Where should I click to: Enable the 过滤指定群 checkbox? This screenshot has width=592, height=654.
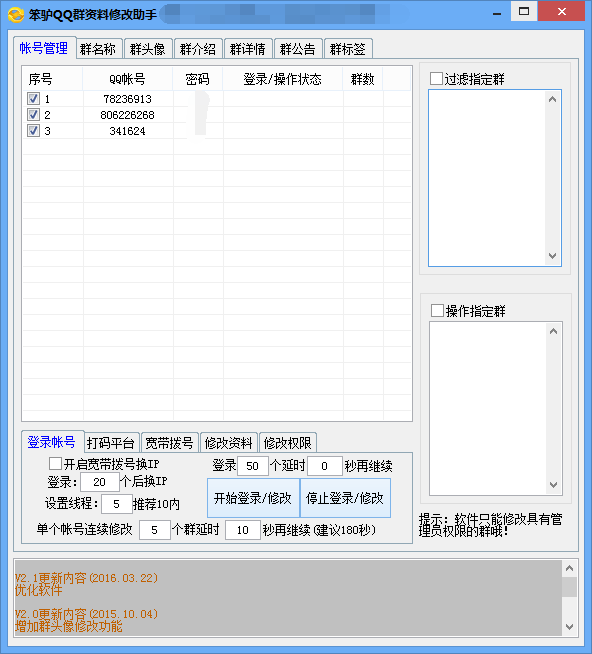click(x=436, y=78)
